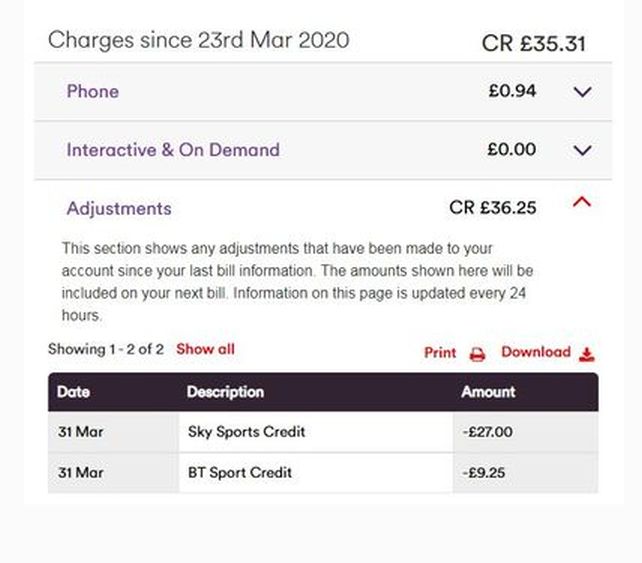Click the download arrow icon
642x563 pixels.
(587, 354)
